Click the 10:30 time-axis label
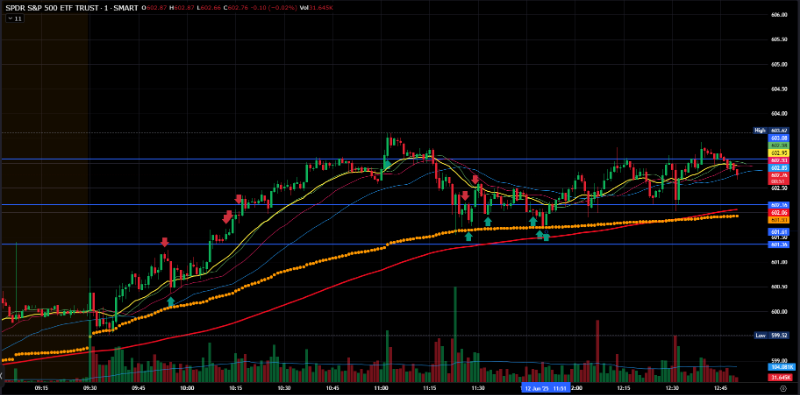The height and width of the screenshot is (395, 800). coord(284,388)
